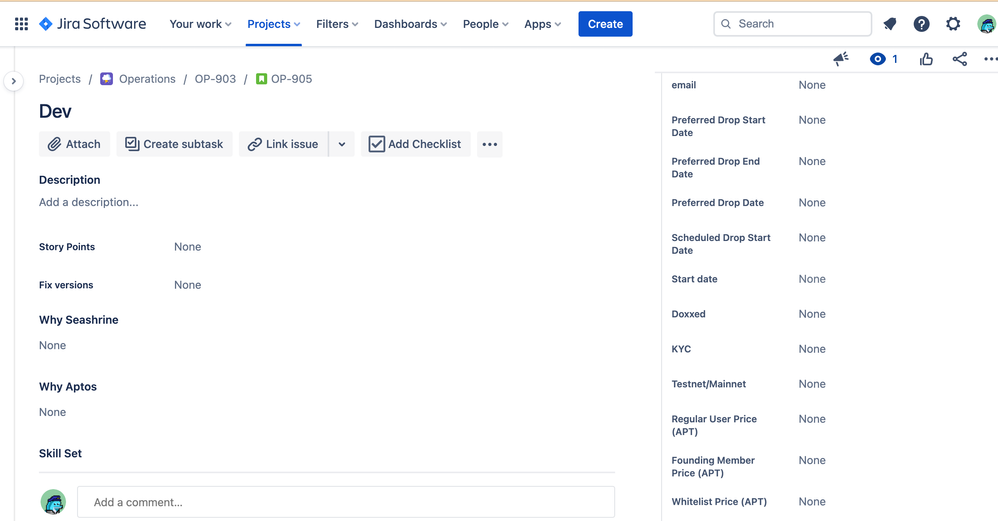998x521 pixels.
Task: Set the Preferred Drop Date value
Action: pyautogui.click(x=812, y=203)
